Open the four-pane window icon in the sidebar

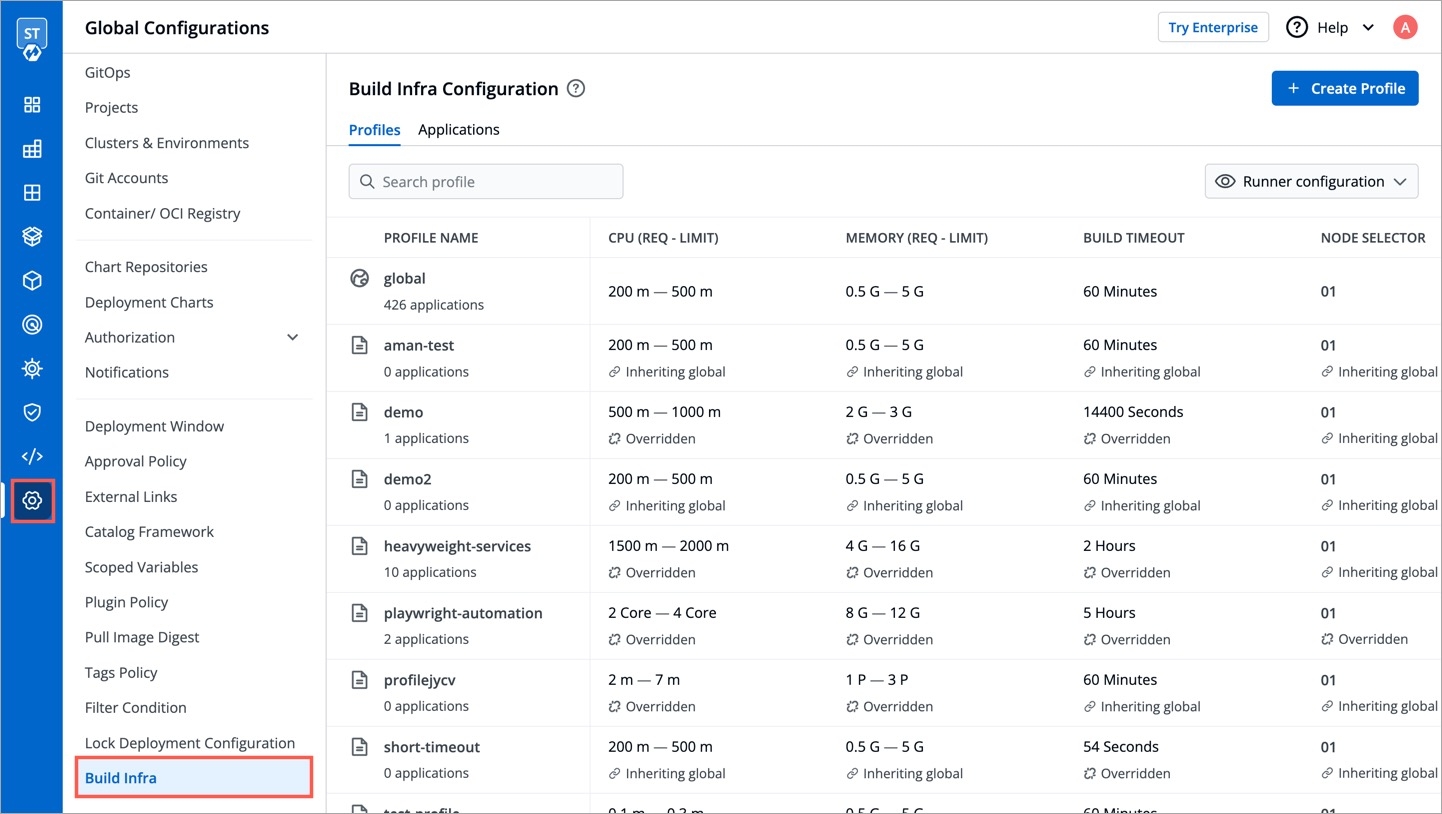[32, 193]
